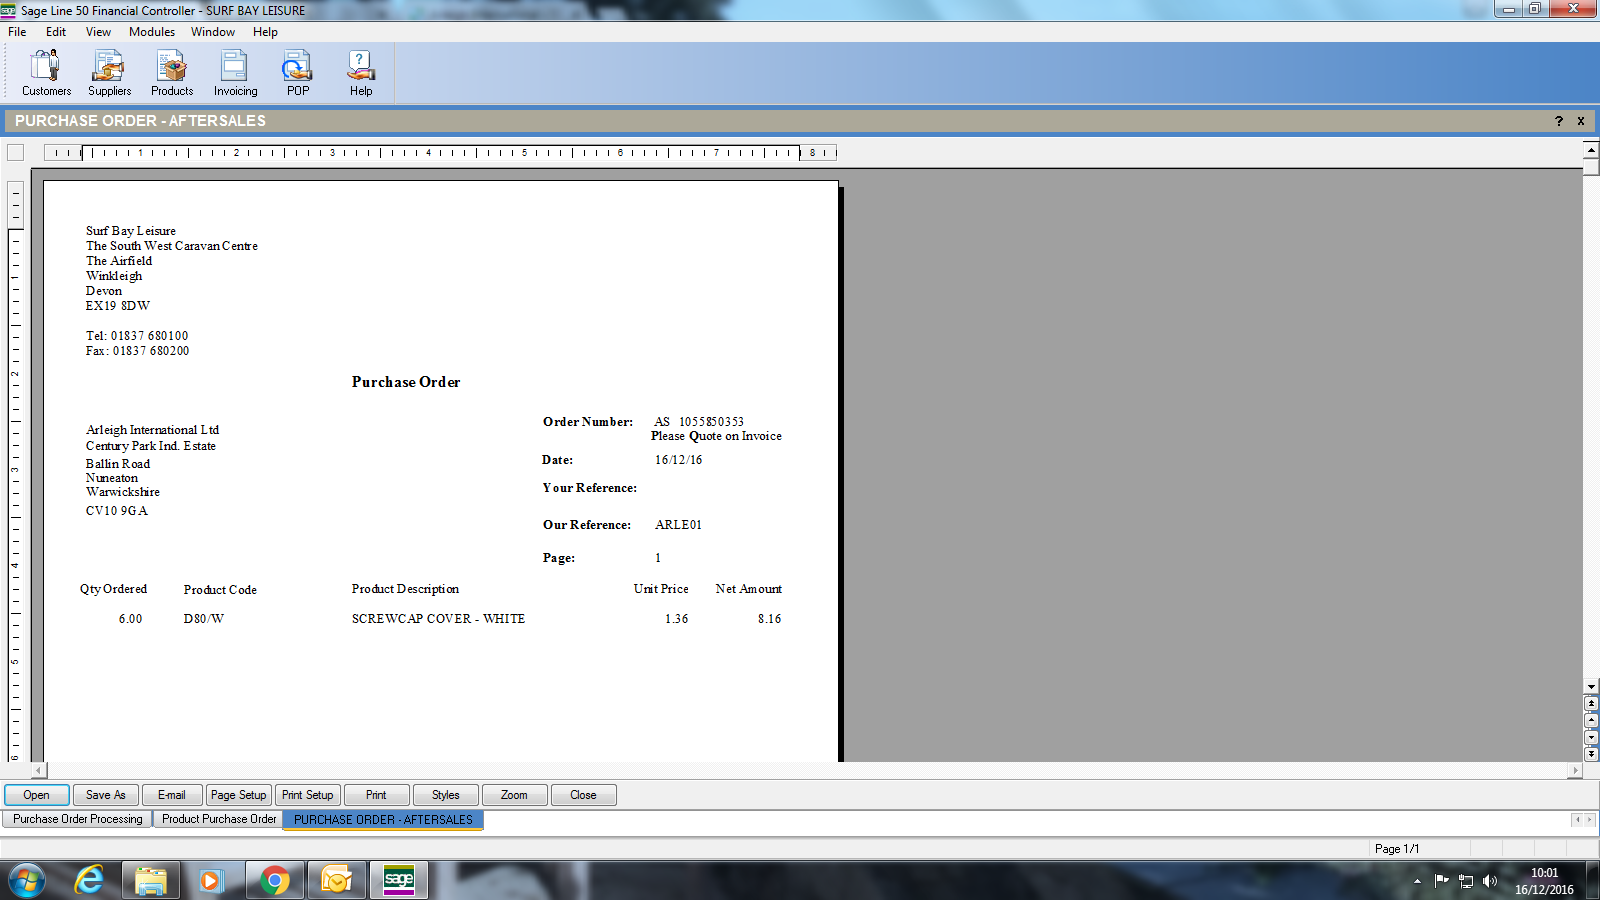
Task: Open the Action Center flag icon
Action: [x=1441, y=881]
